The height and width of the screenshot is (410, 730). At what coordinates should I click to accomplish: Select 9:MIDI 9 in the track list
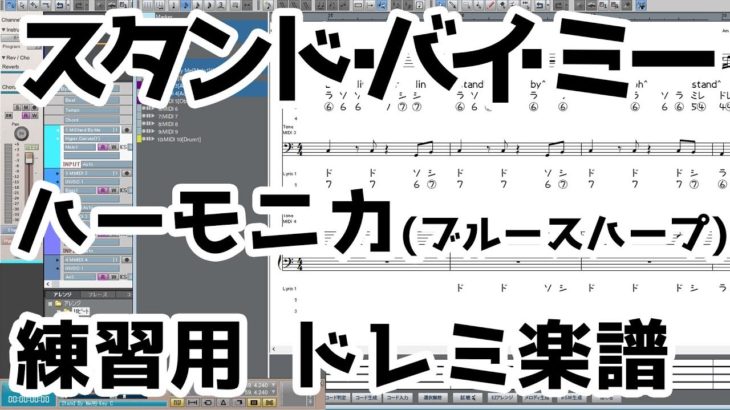pos(168,132)
